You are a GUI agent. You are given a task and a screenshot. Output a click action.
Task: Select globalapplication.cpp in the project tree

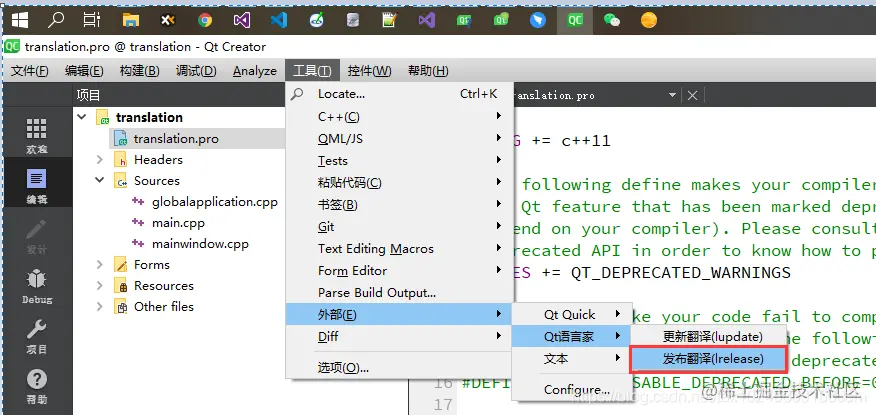[x=215, y=202]
